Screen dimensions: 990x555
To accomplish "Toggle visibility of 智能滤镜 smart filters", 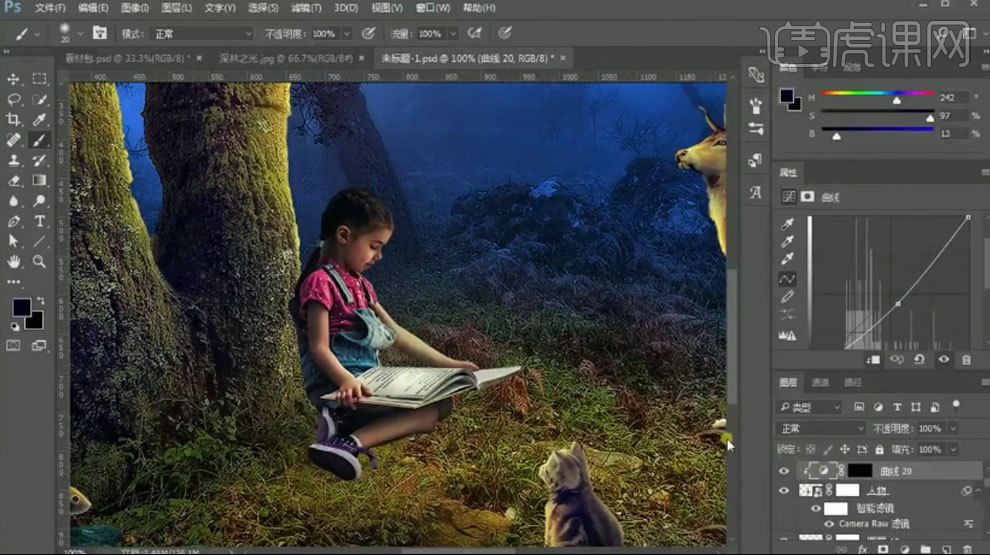I will [816, 508].
